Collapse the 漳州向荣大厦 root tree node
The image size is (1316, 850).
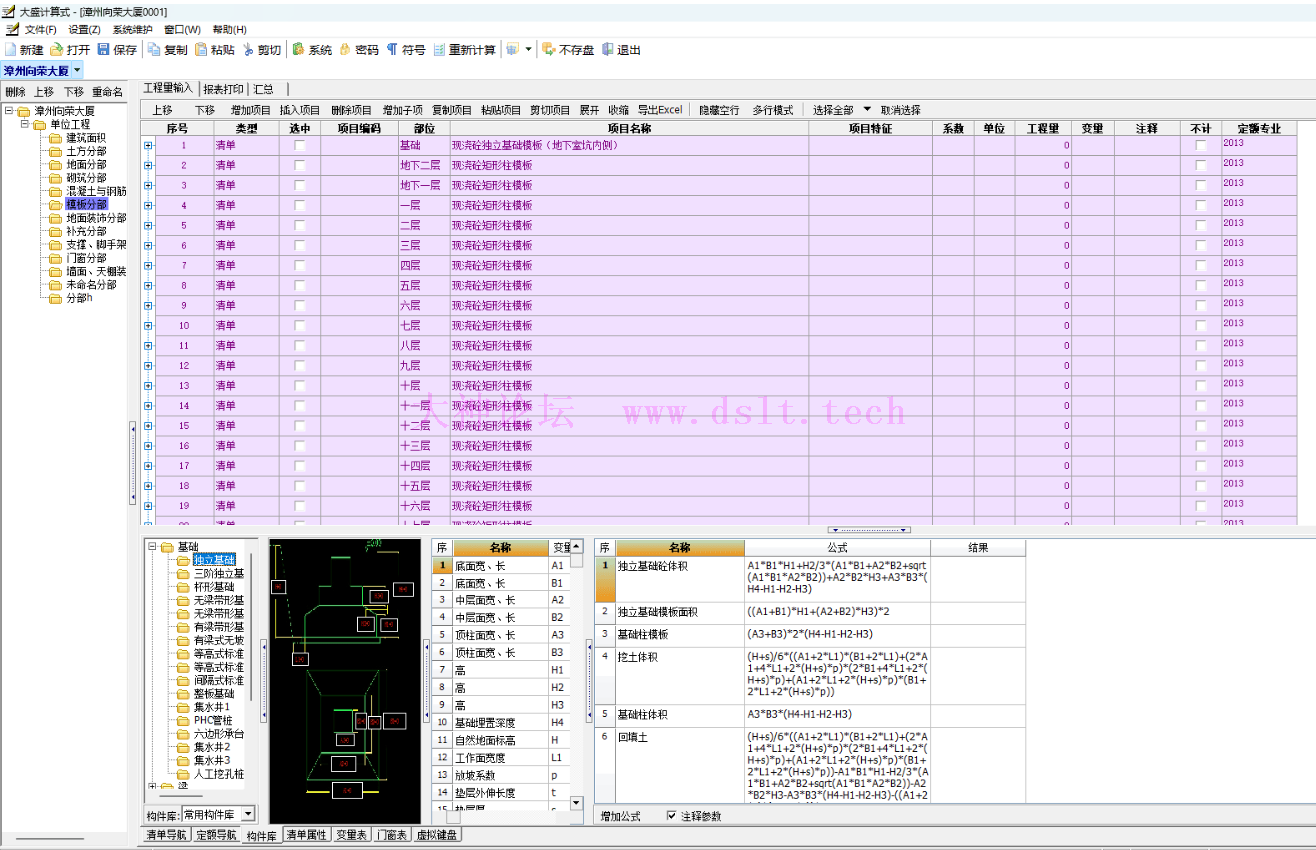[x=9, y=111]
